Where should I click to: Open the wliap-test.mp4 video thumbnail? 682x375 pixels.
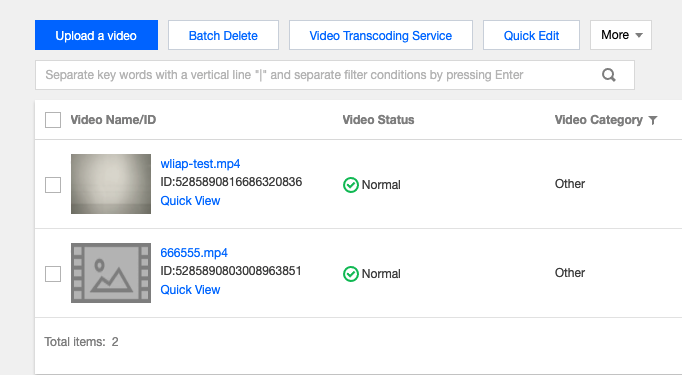pyautogui.click(x=111, y=184)
